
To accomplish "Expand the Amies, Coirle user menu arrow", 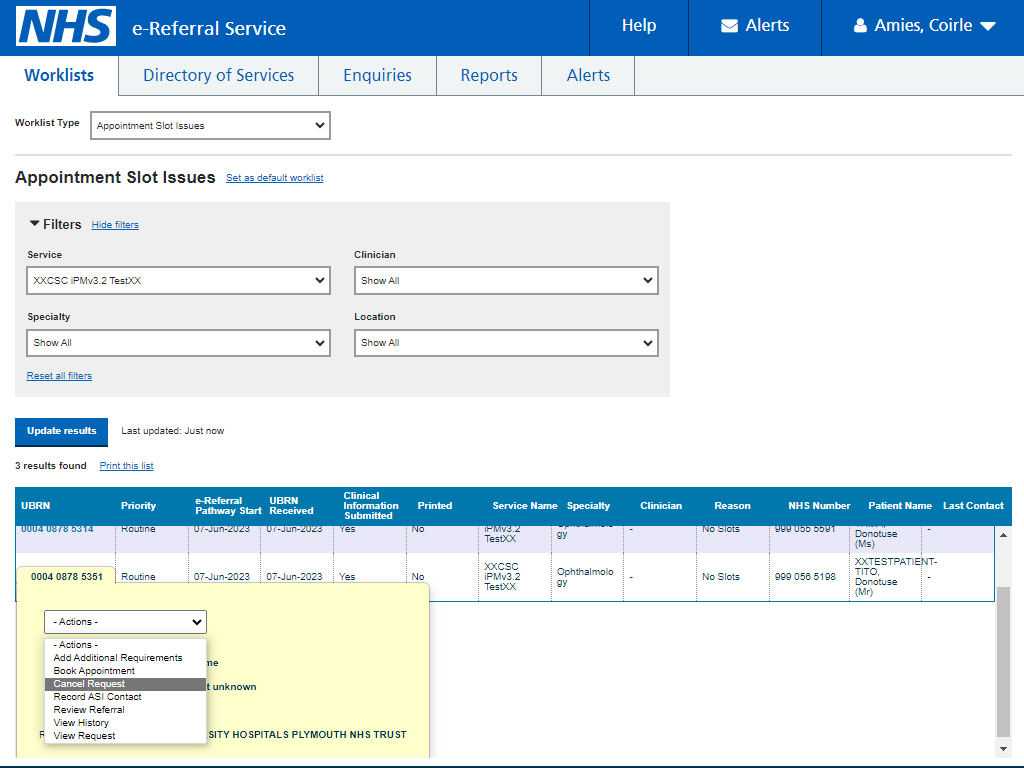I will [988, 26].
